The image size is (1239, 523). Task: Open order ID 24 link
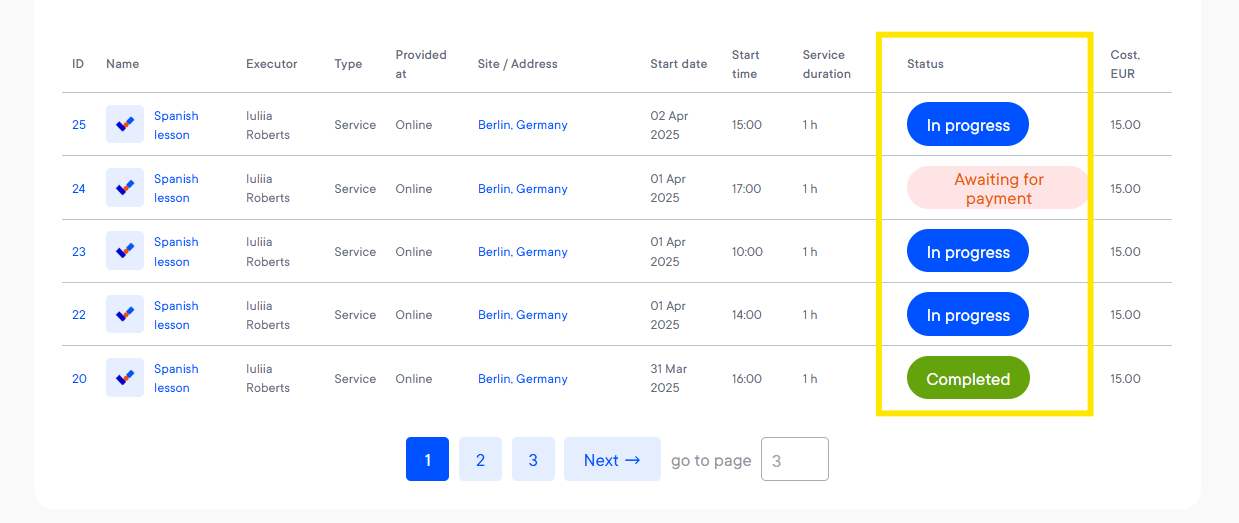point(79,188)
